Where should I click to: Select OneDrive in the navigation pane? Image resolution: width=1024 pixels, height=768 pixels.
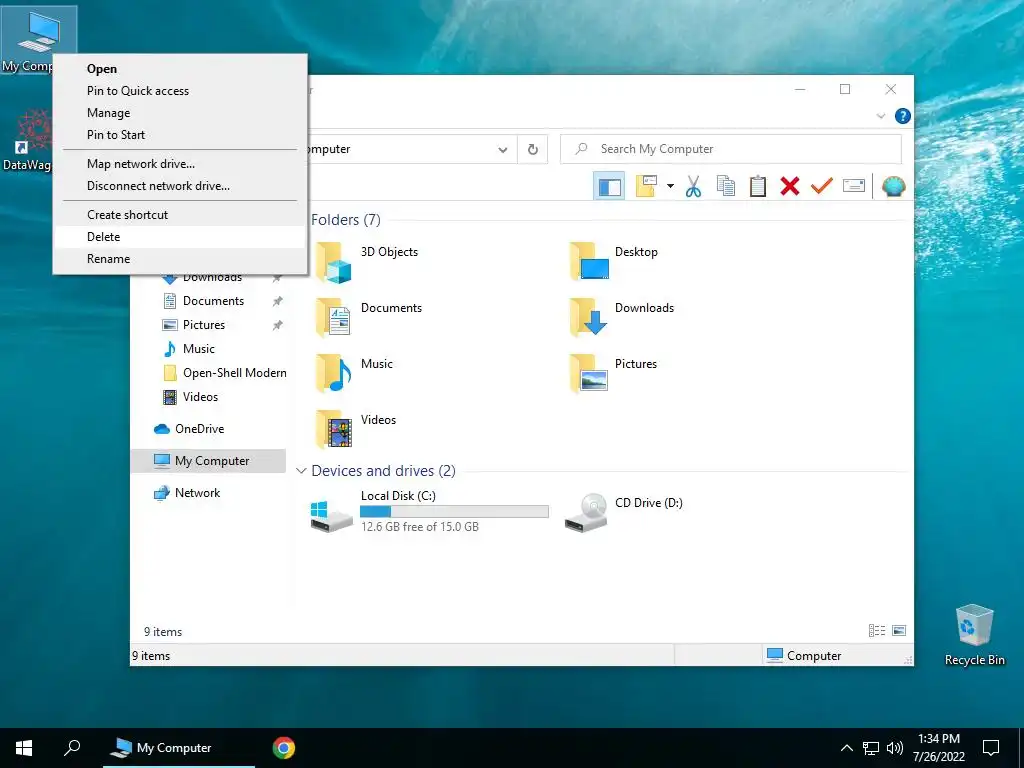(199, 429)
